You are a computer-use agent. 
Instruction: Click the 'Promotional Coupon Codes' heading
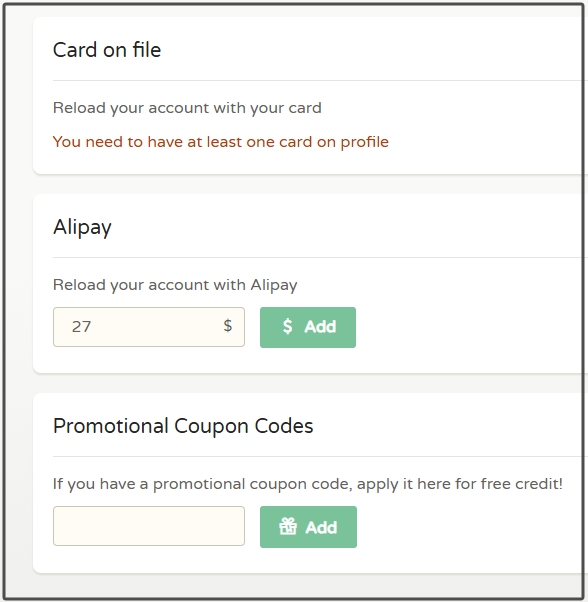coord(183,426)
